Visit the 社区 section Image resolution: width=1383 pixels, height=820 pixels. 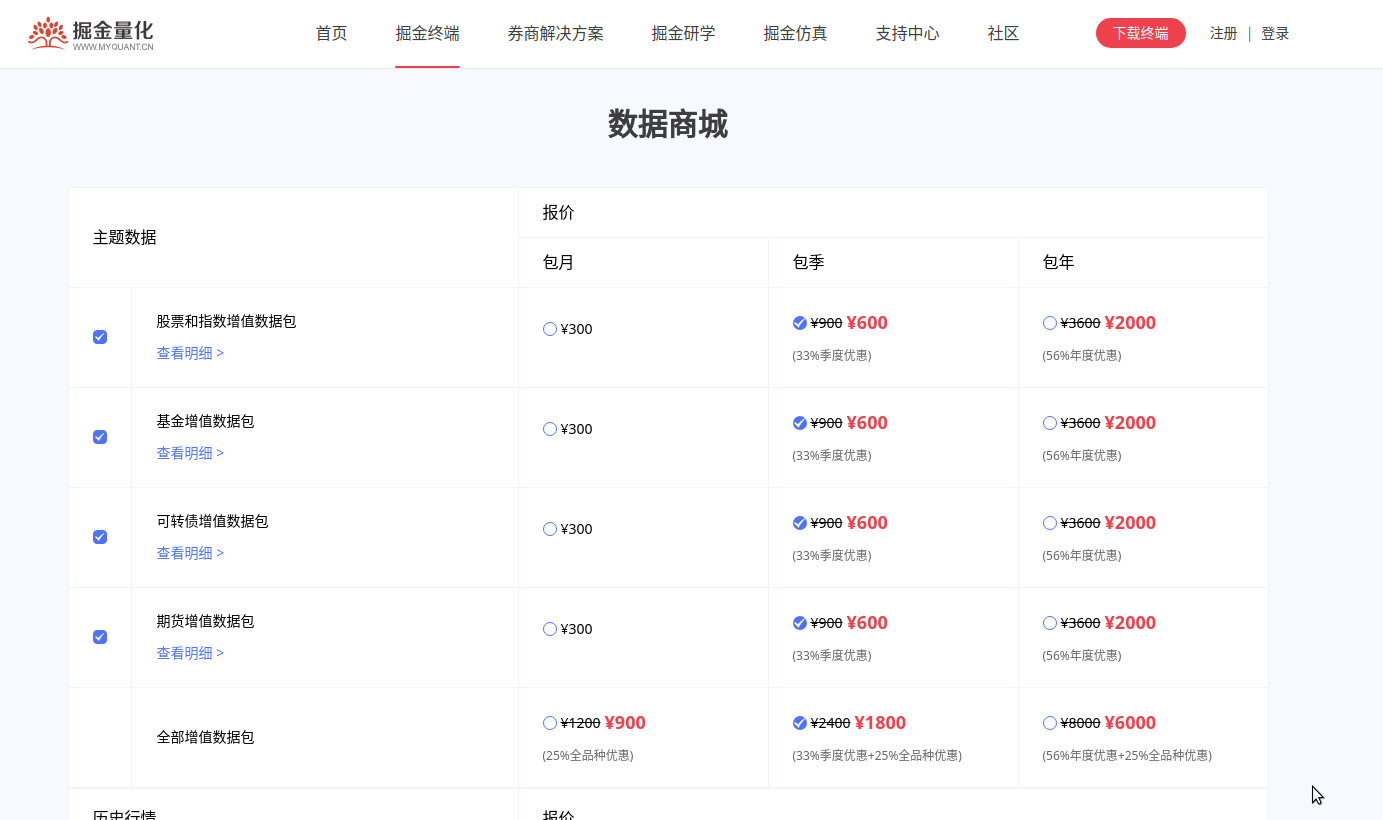click(1002, 33)
